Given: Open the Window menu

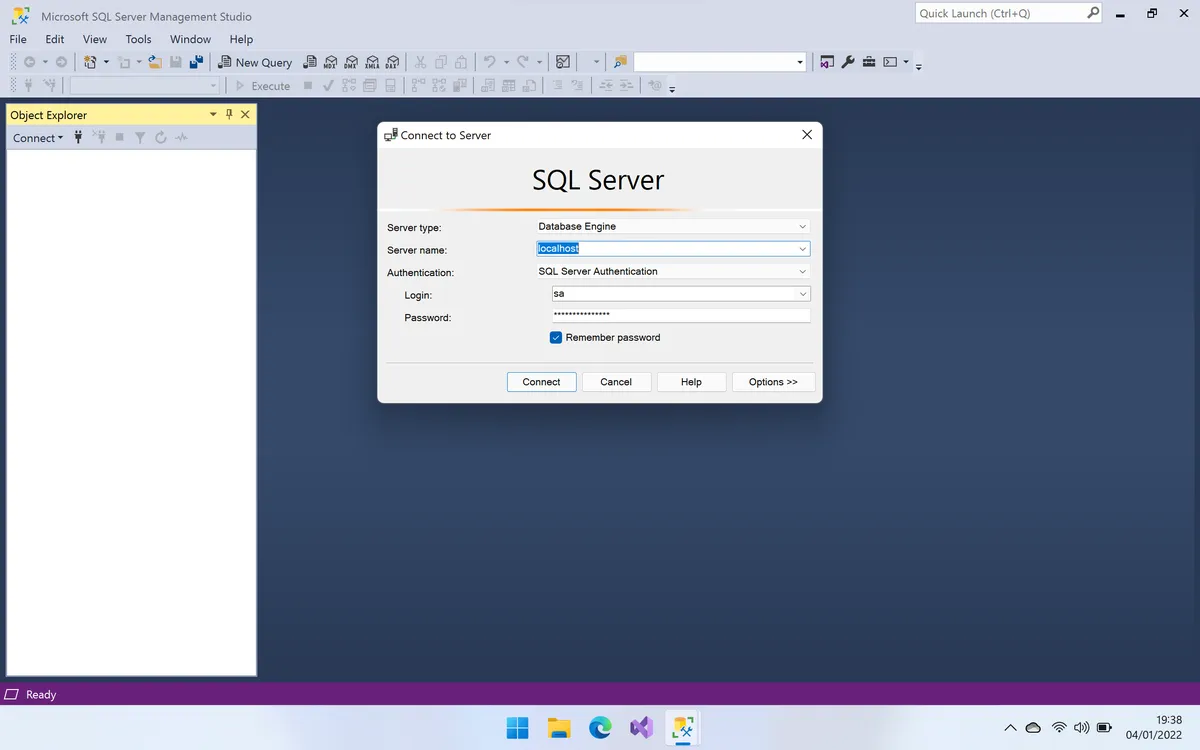Looking at the screenshot, I should (x=190, y=39).
